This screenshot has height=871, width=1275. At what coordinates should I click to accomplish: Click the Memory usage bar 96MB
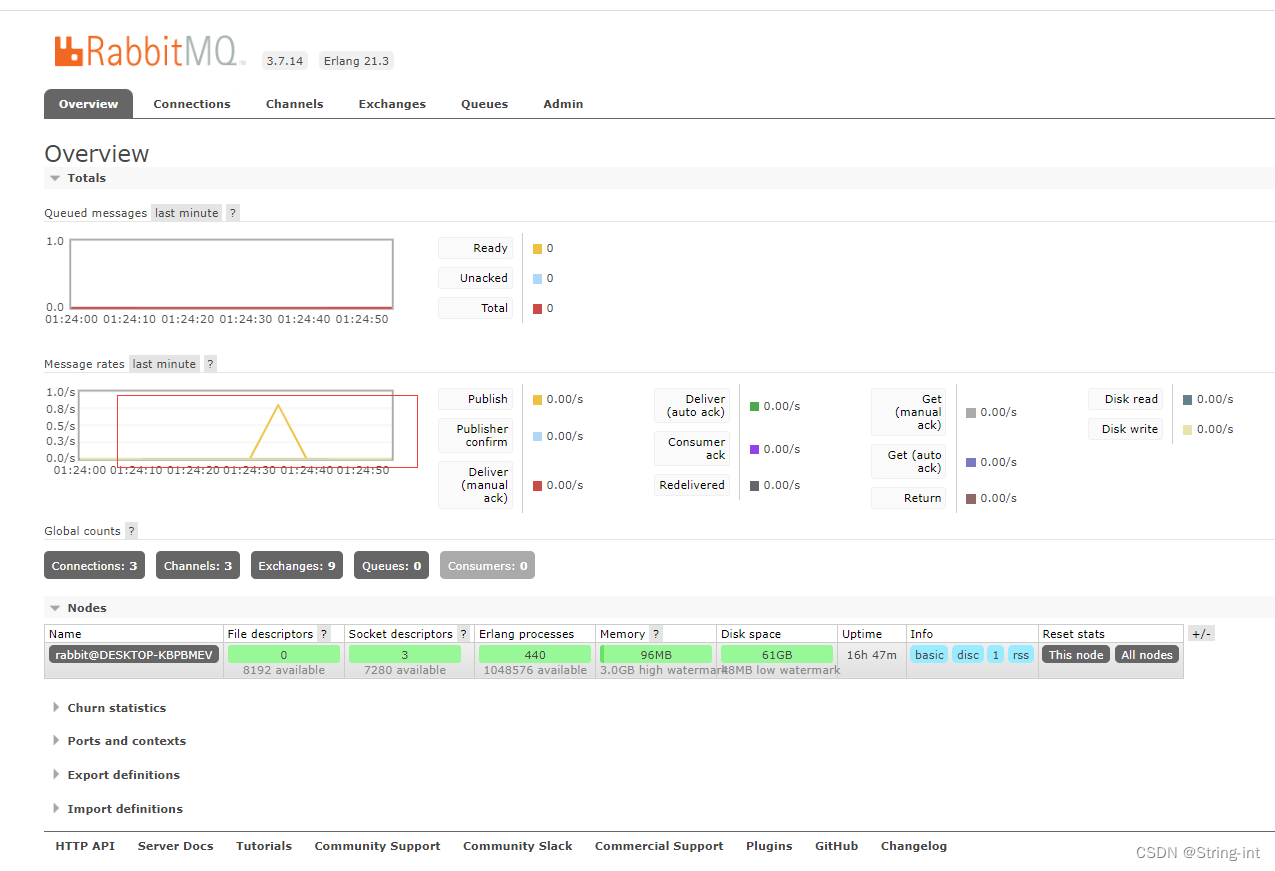656,655
